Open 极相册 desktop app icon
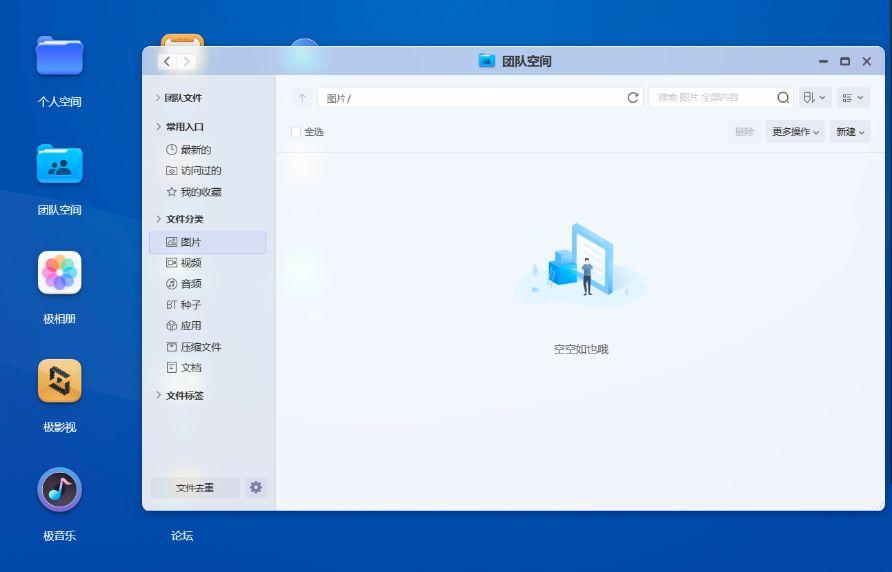The width and height of the screenshot is (892, 572). point(60,273)
